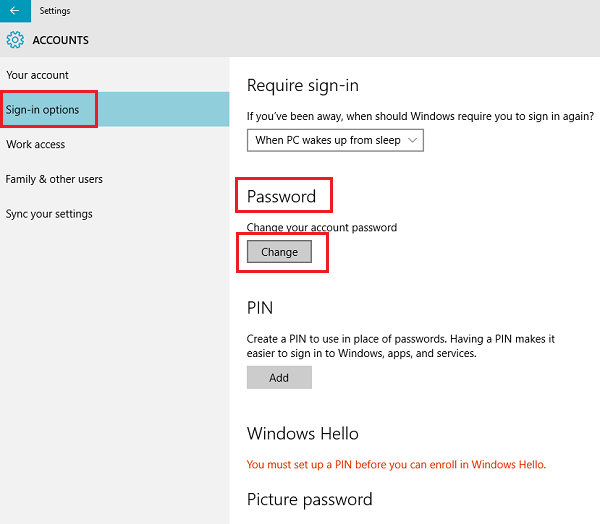Click the Add PIN button
Image resolution: width=600 pixels, height=524 pixels.
coord(279,377)
